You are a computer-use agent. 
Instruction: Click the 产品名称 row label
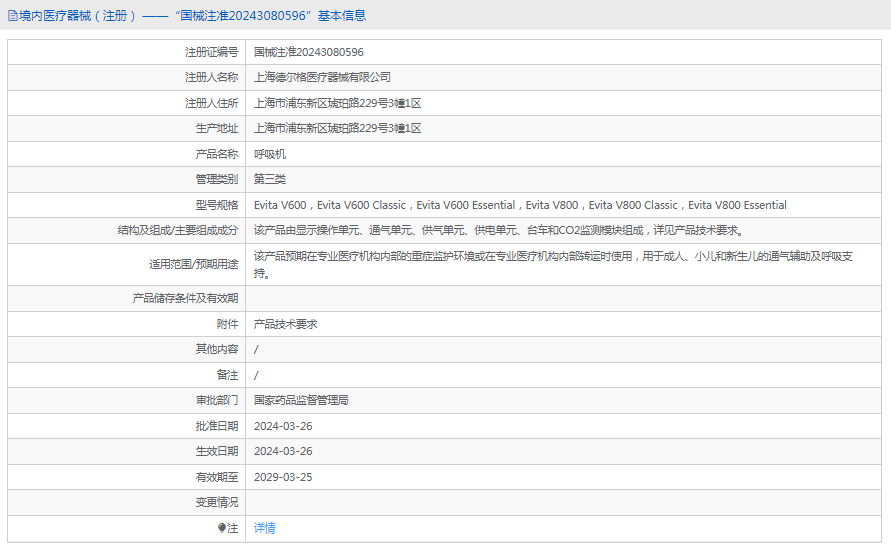click(x=217, y=154)
